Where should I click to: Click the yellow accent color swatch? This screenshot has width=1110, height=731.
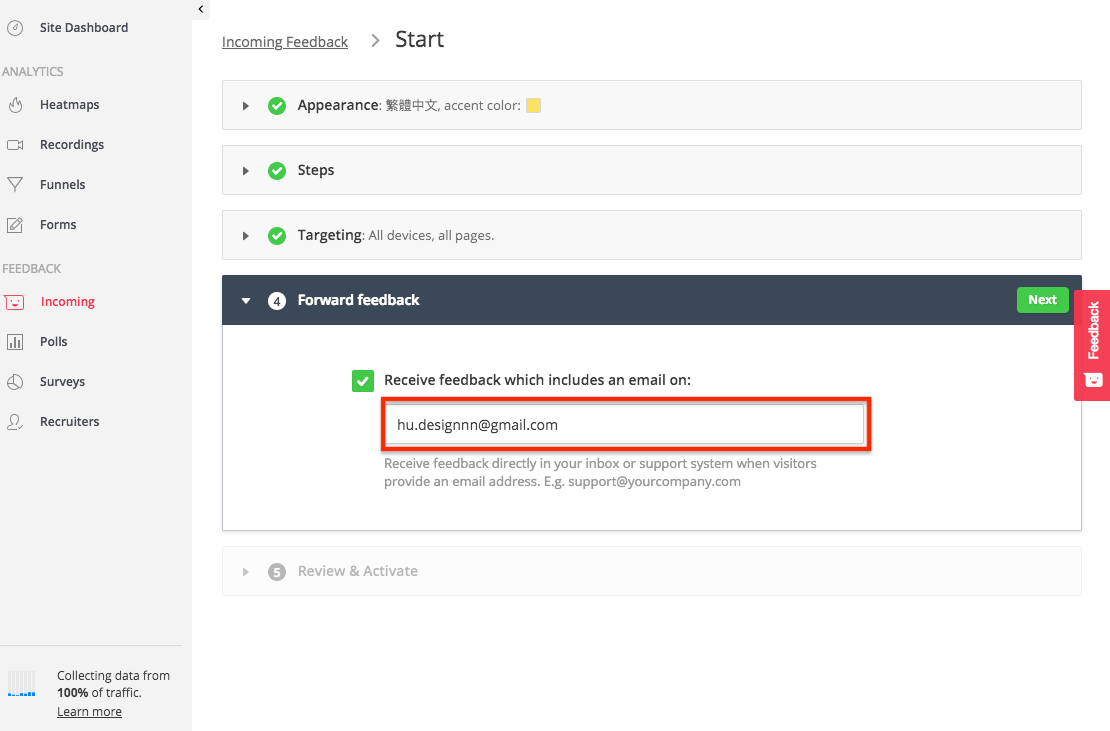(x=534, y=105)
